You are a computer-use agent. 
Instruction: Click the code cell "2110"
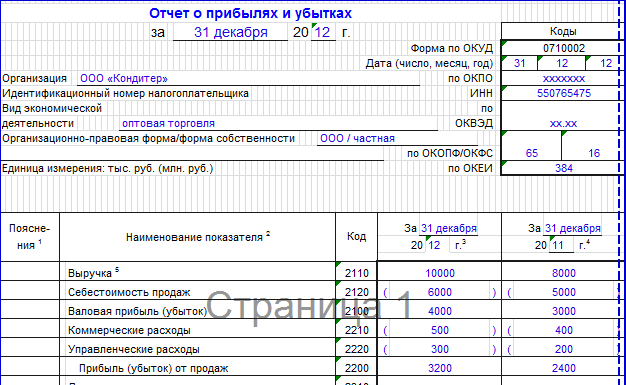point(357,273)
